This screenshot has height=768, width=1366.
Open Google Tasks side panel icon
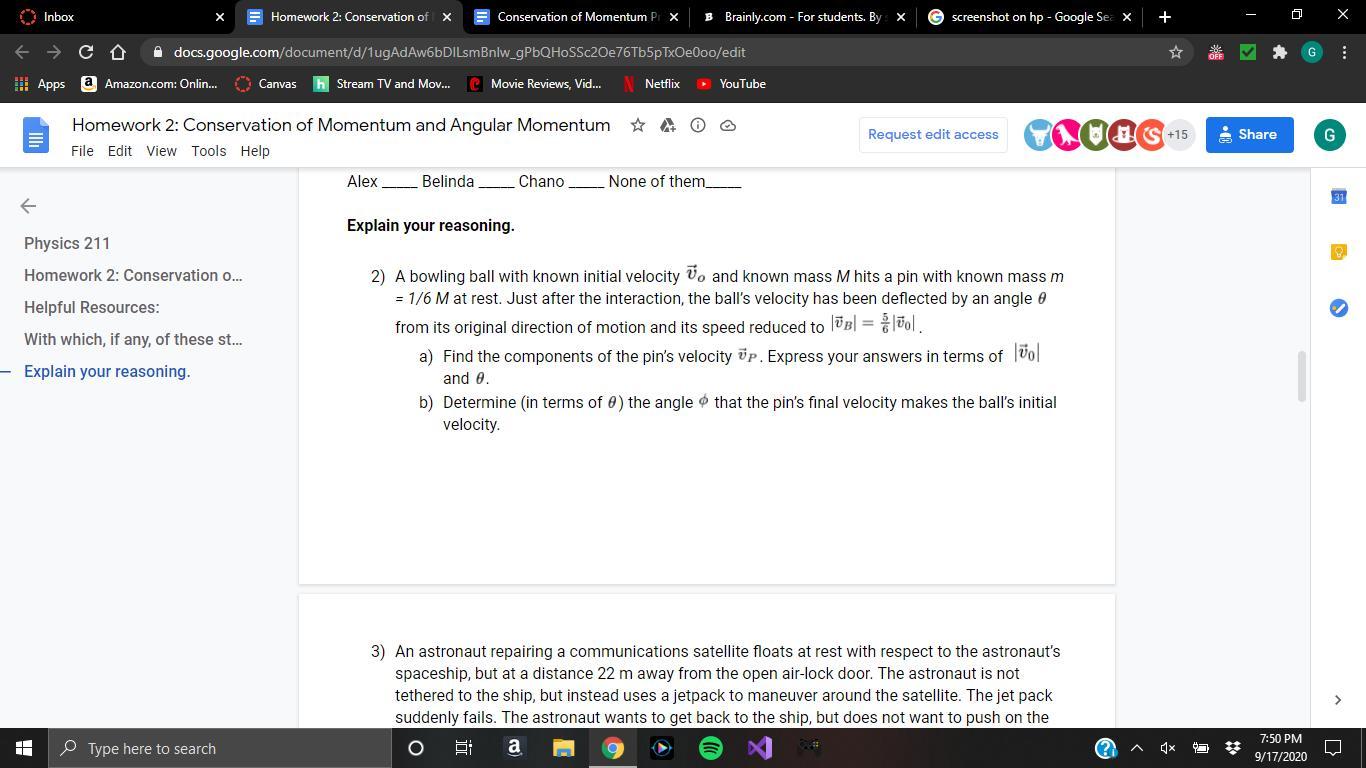pyautogui.click(x=1338, y=308)
